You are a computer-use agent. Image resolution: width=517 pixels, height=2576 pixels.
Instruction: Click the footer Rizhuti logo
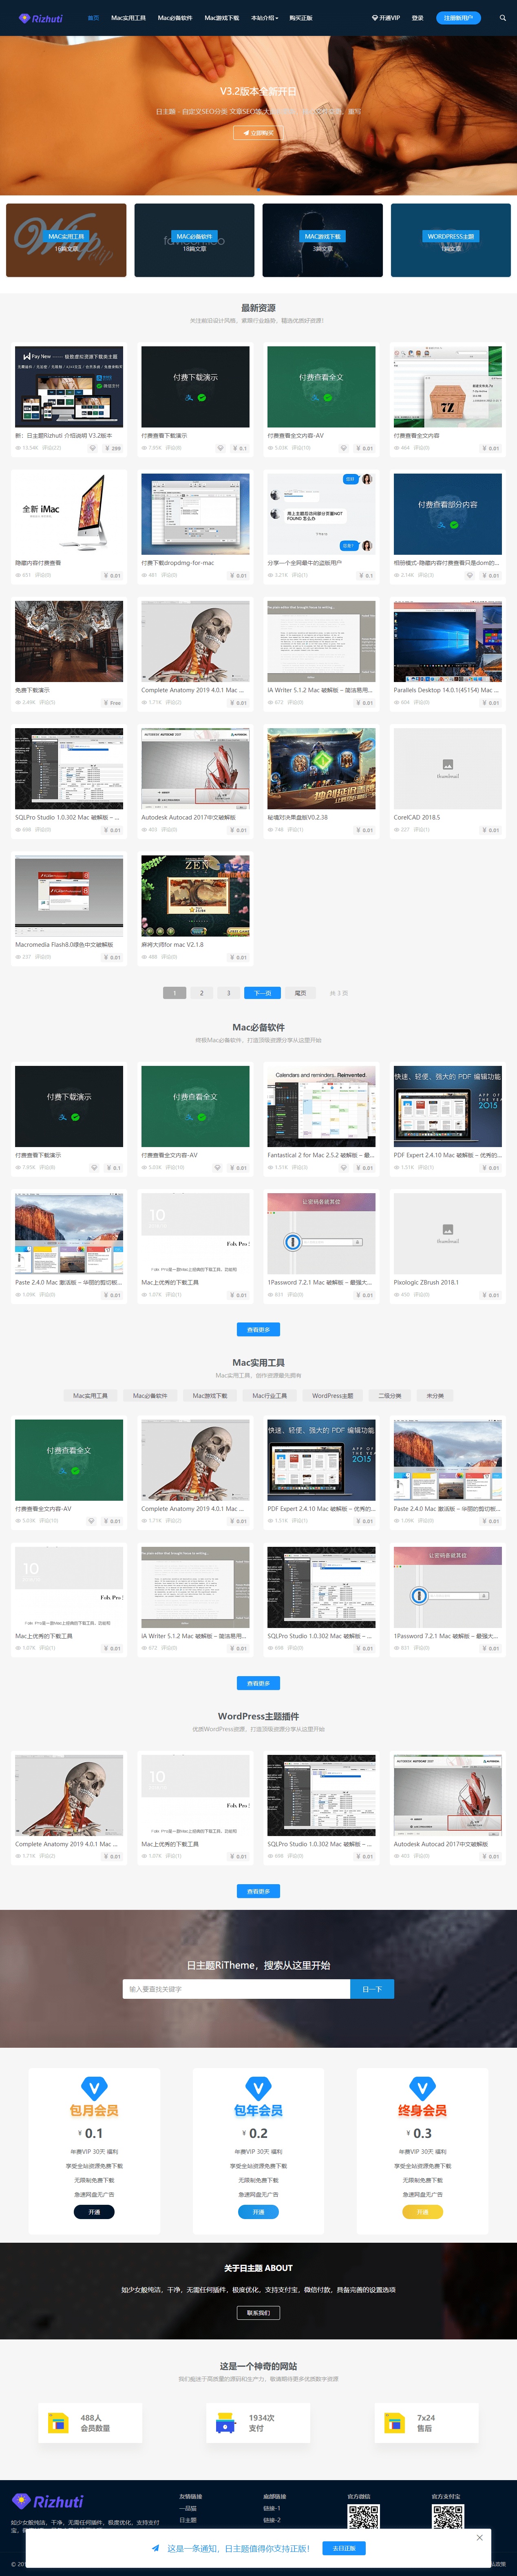click(x=47, y=2501)
